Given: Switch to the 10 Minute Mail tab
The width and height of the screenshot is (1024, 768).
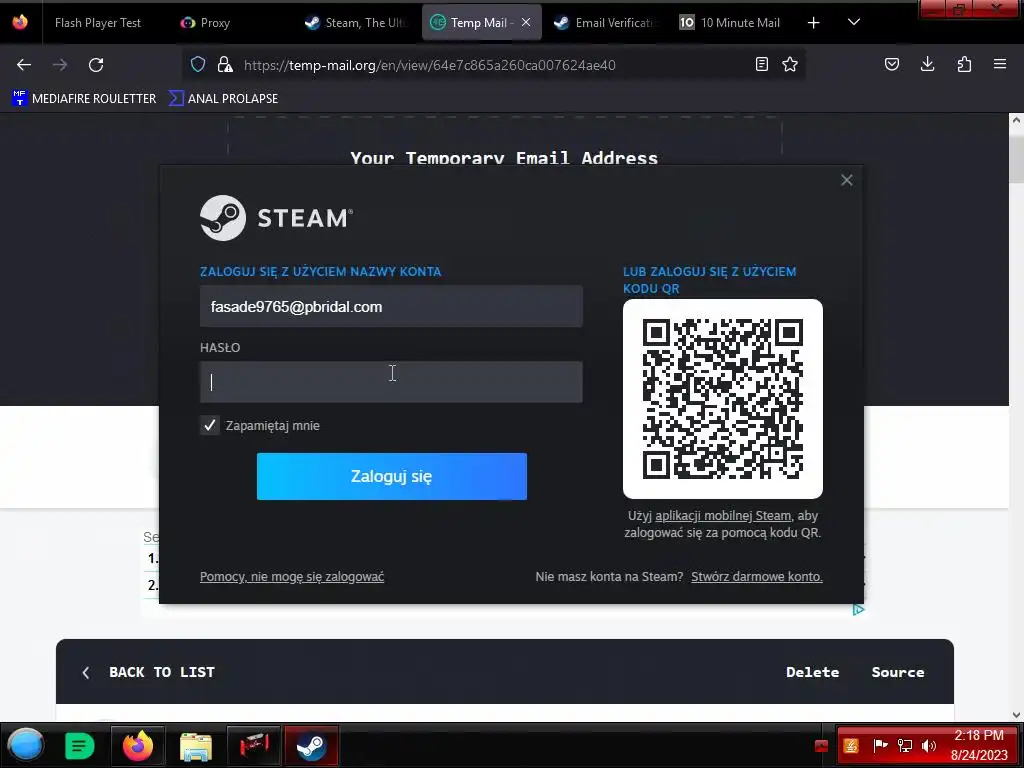Looking at the screenshot, I should pos(731,23).
